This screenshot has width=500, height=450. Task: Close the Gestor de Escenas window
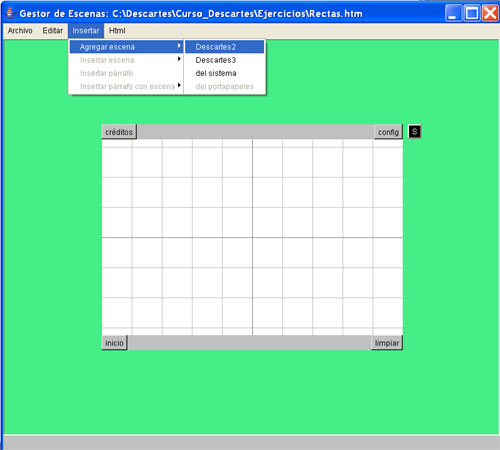coord(490,13)
